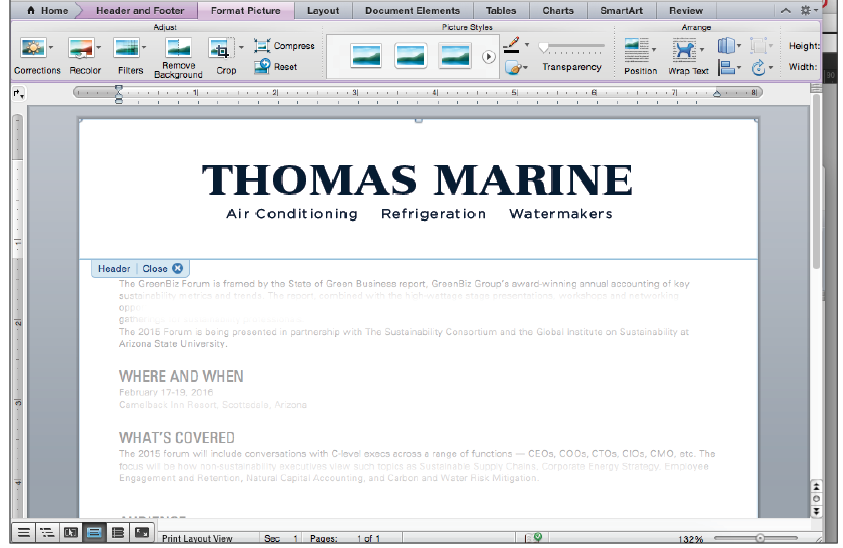Collapse the ribbon with chevron
This screenshot has height=548, width=843.
pyautogui.click(x=785, y=10)
